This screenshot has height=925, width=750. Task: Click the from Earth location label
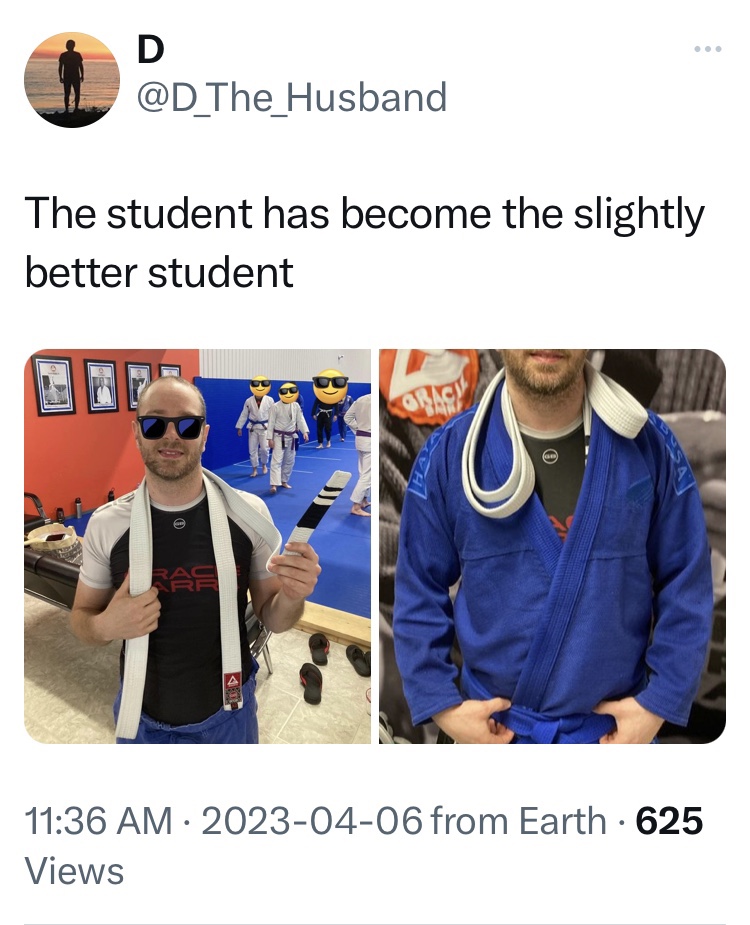519,821
